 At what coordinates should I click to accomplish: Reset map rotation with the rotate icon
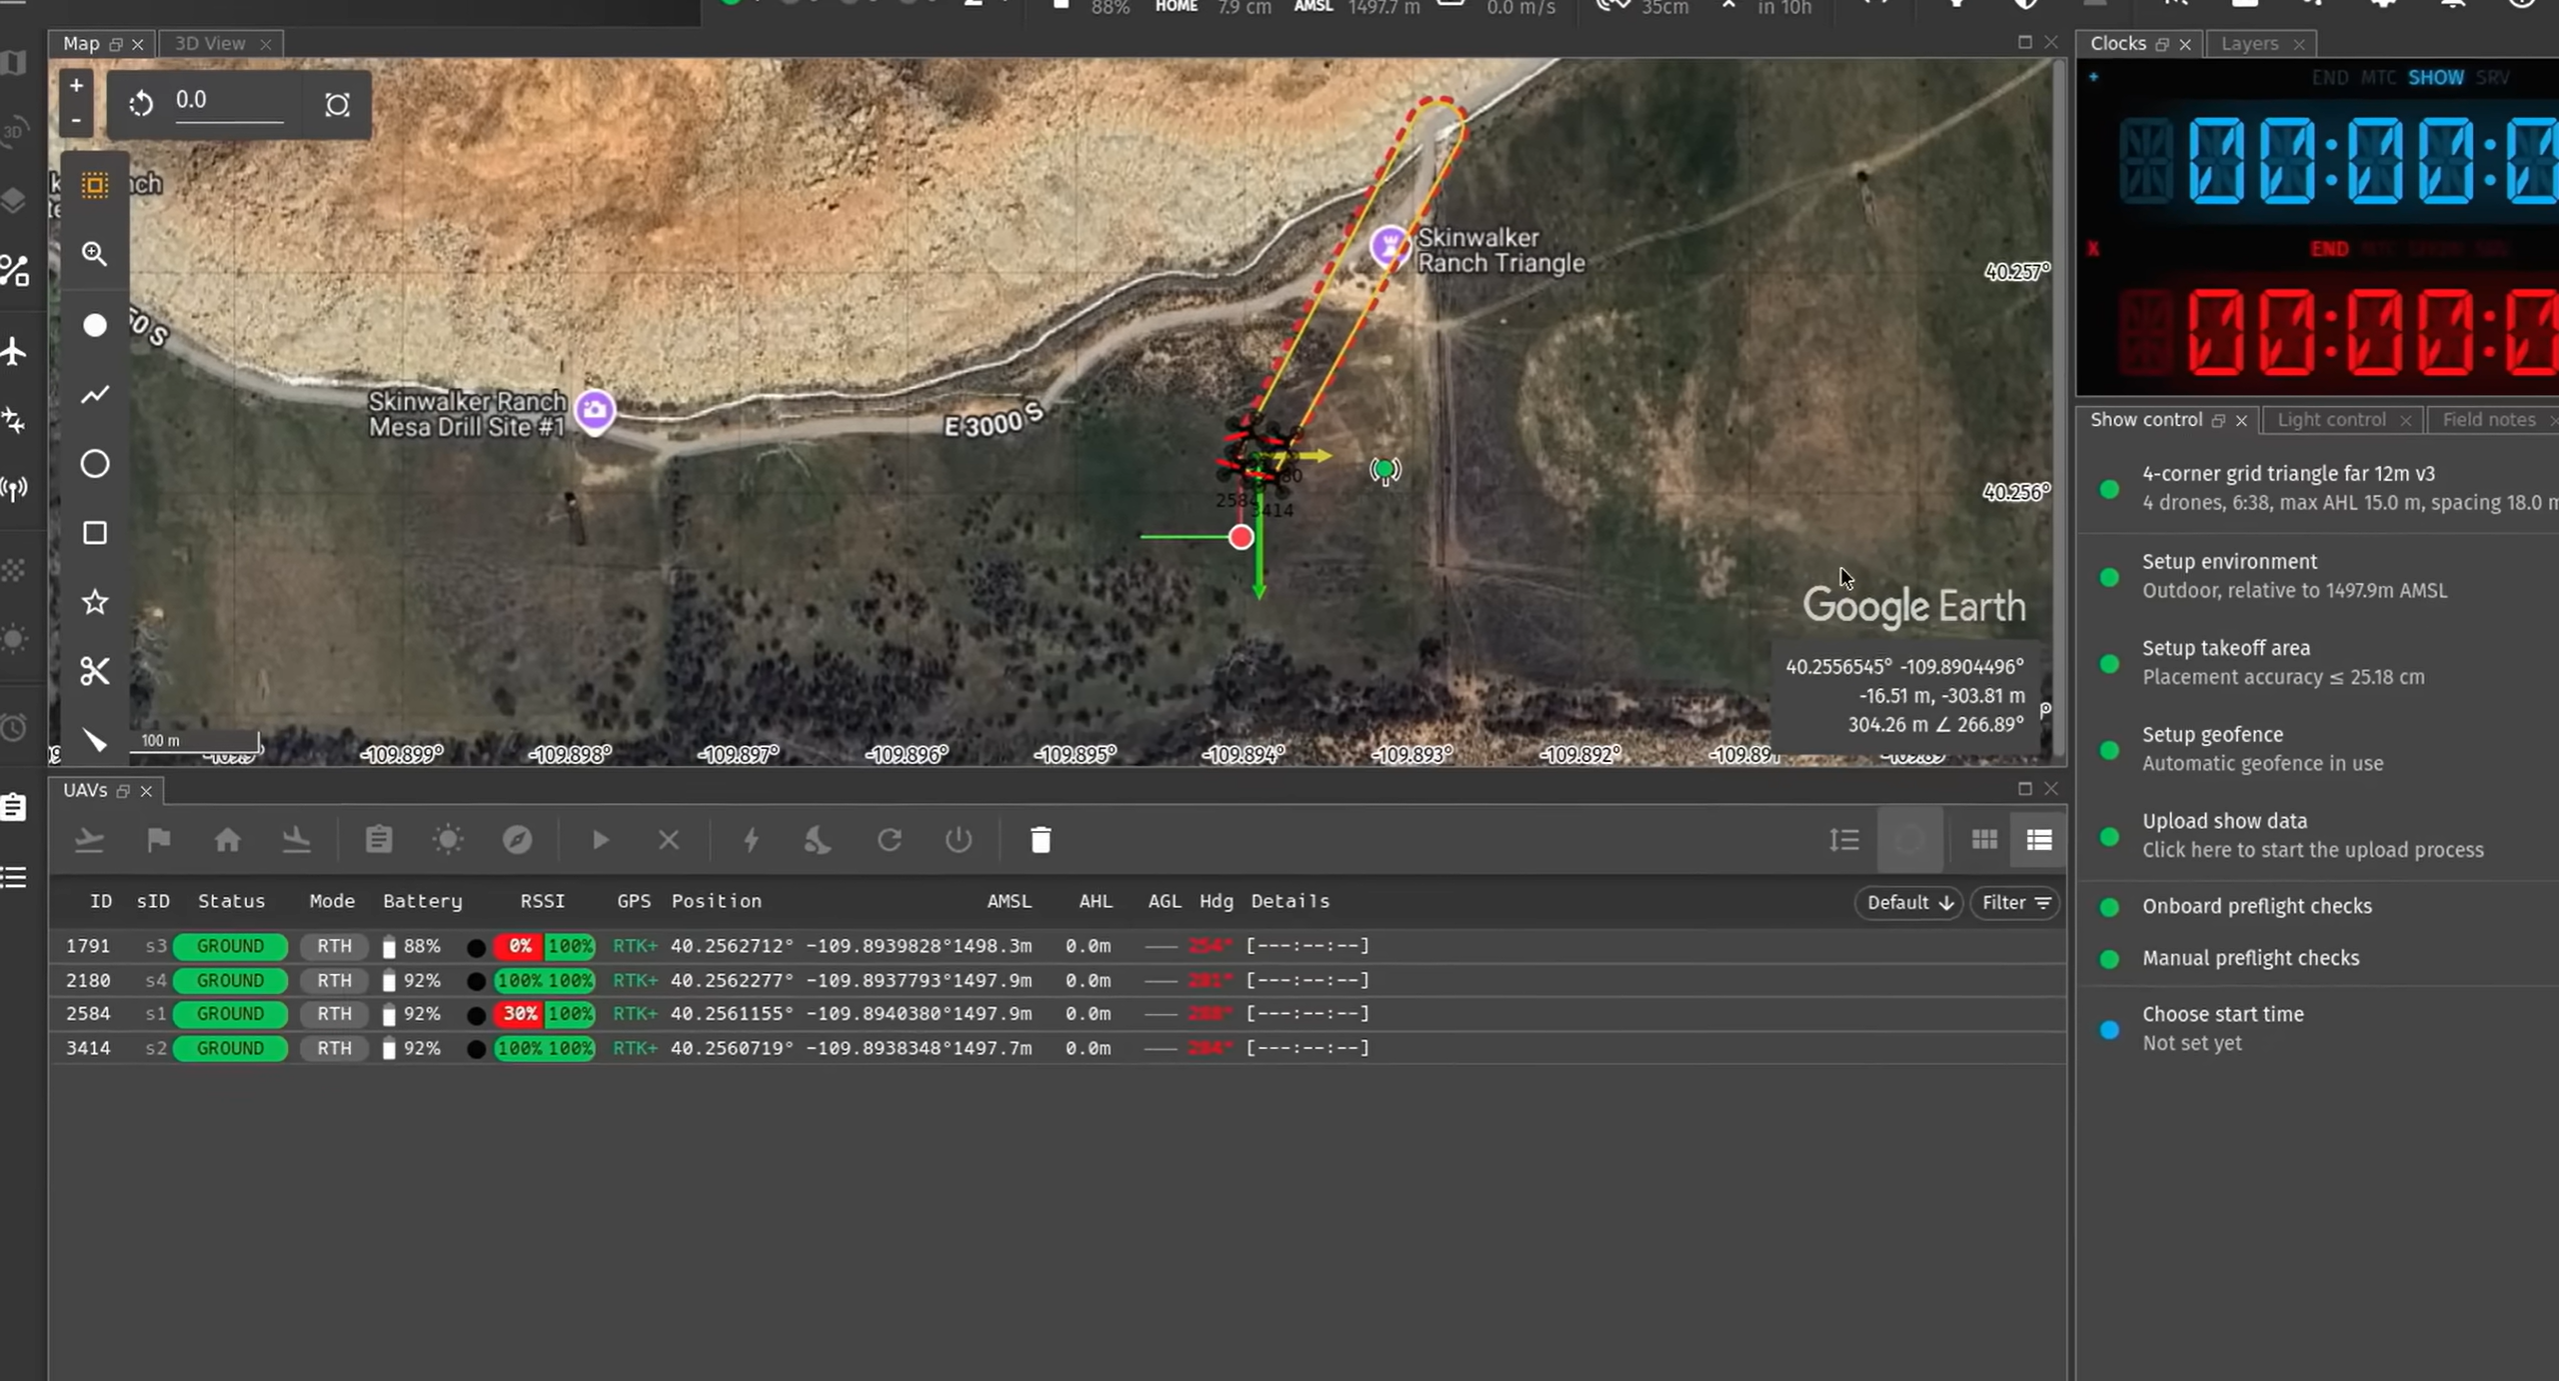click(x=141, y=103)
